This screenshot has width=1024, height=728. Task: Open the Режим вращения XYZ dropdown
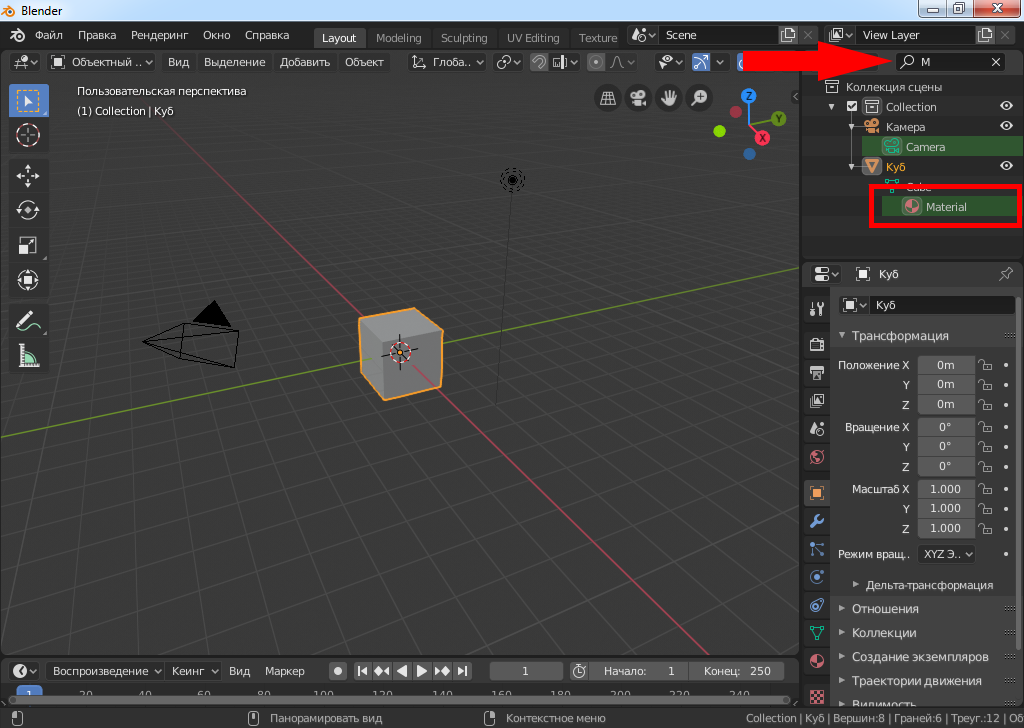(x=946, y=554)
